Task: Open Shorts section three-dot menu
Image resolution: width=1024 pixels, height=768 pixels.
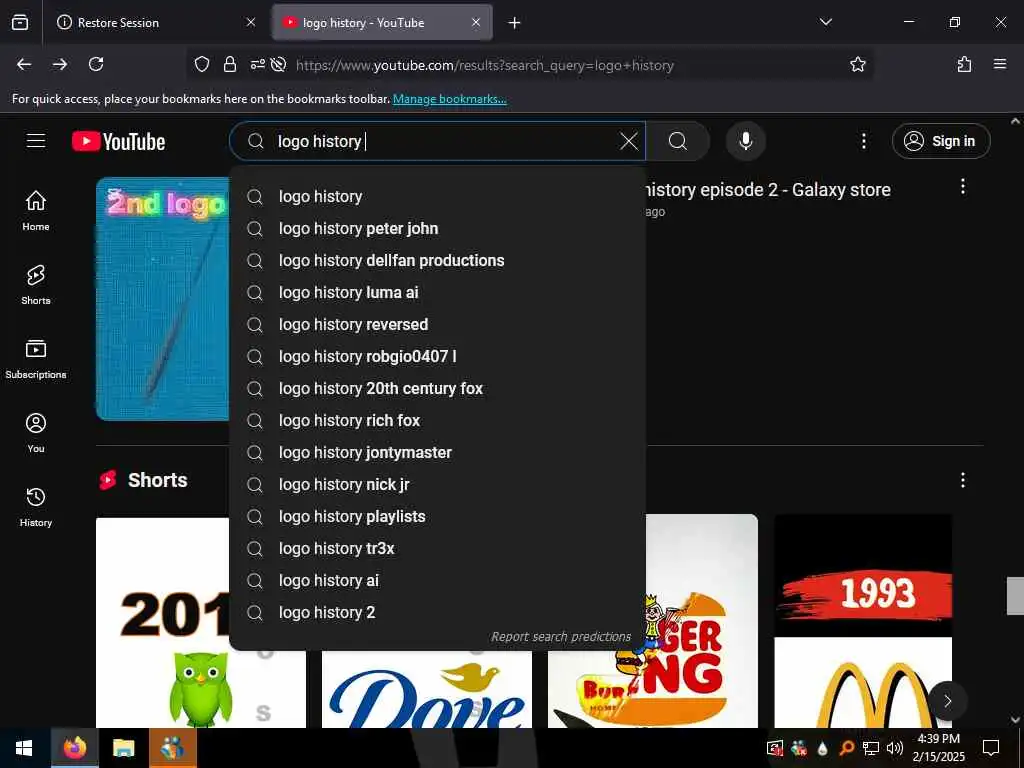Action: pyautogui.click(x=963, y=481)
